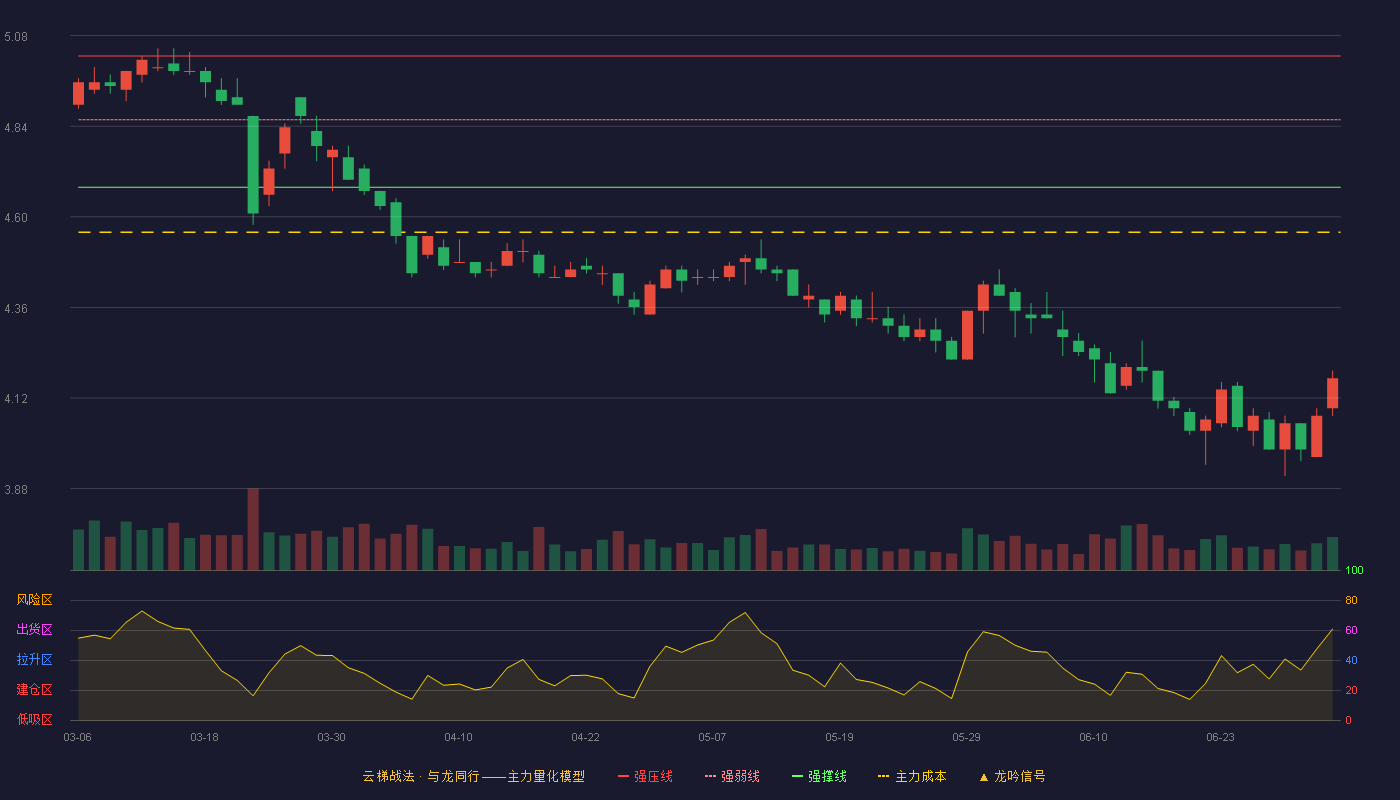Click the yellow indicator curve's peak near 05-07
Screen dimensions: 1400x800
(745, 613)
